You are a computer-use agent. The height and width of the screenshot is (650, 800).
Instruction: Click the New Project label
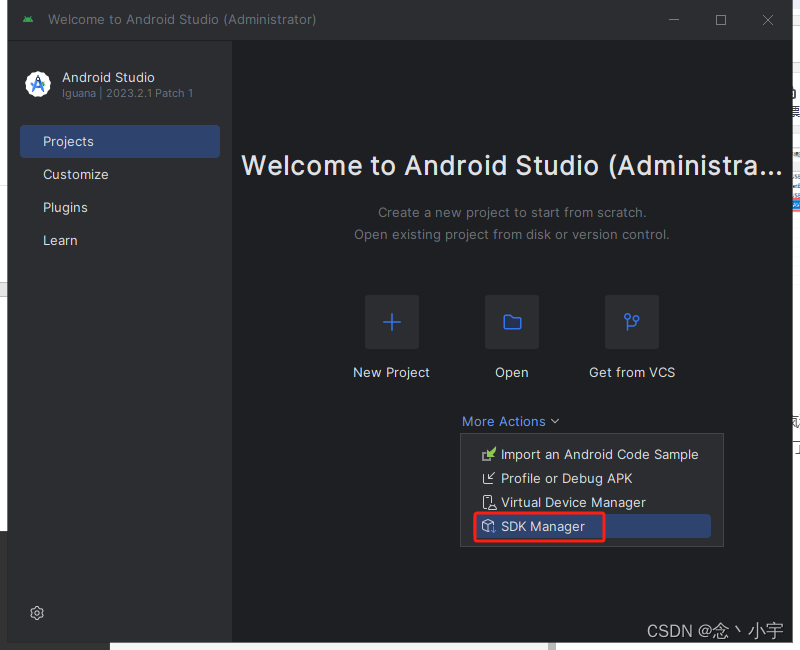coord(391,372)
